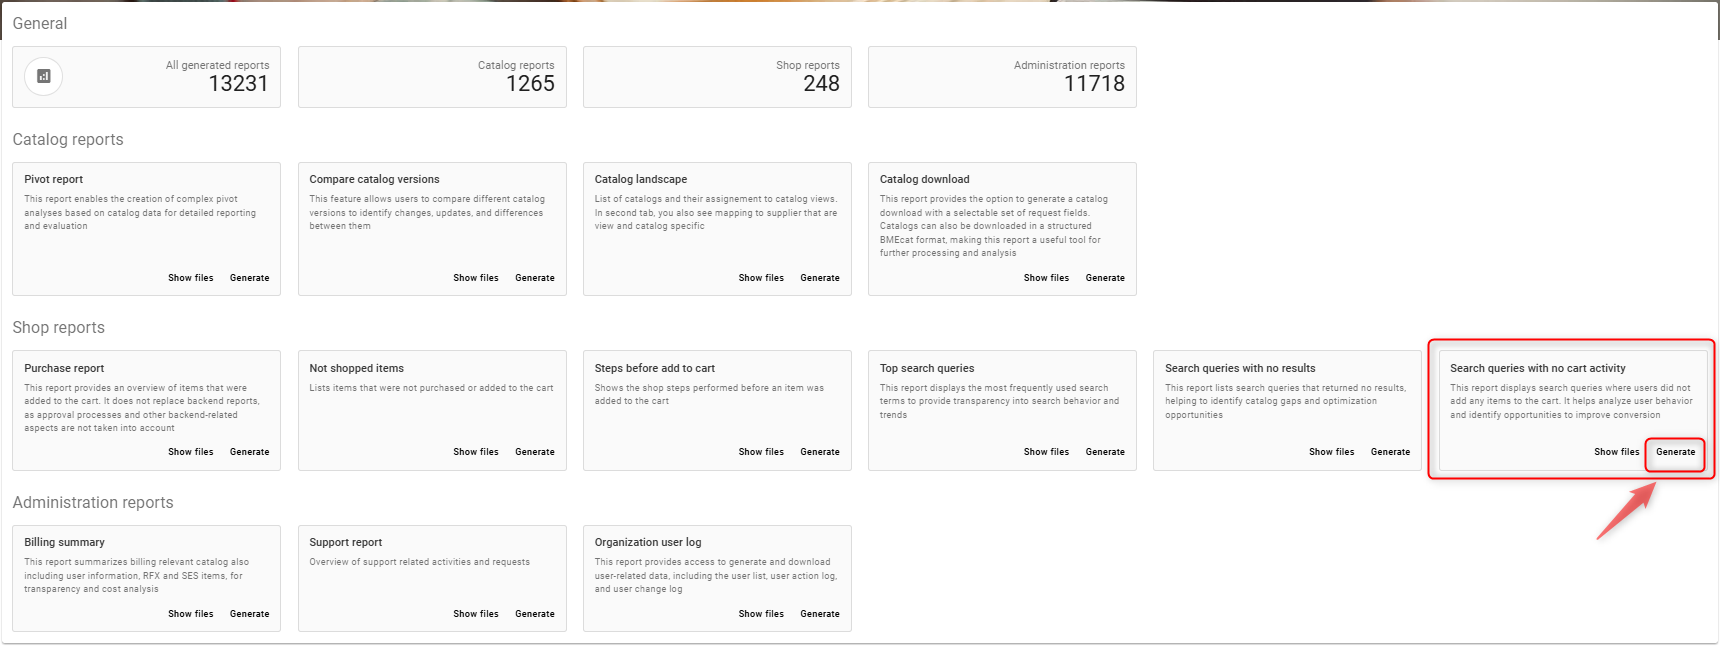
Task: Show files for Purchase report
Action: (x=190, y=452)
